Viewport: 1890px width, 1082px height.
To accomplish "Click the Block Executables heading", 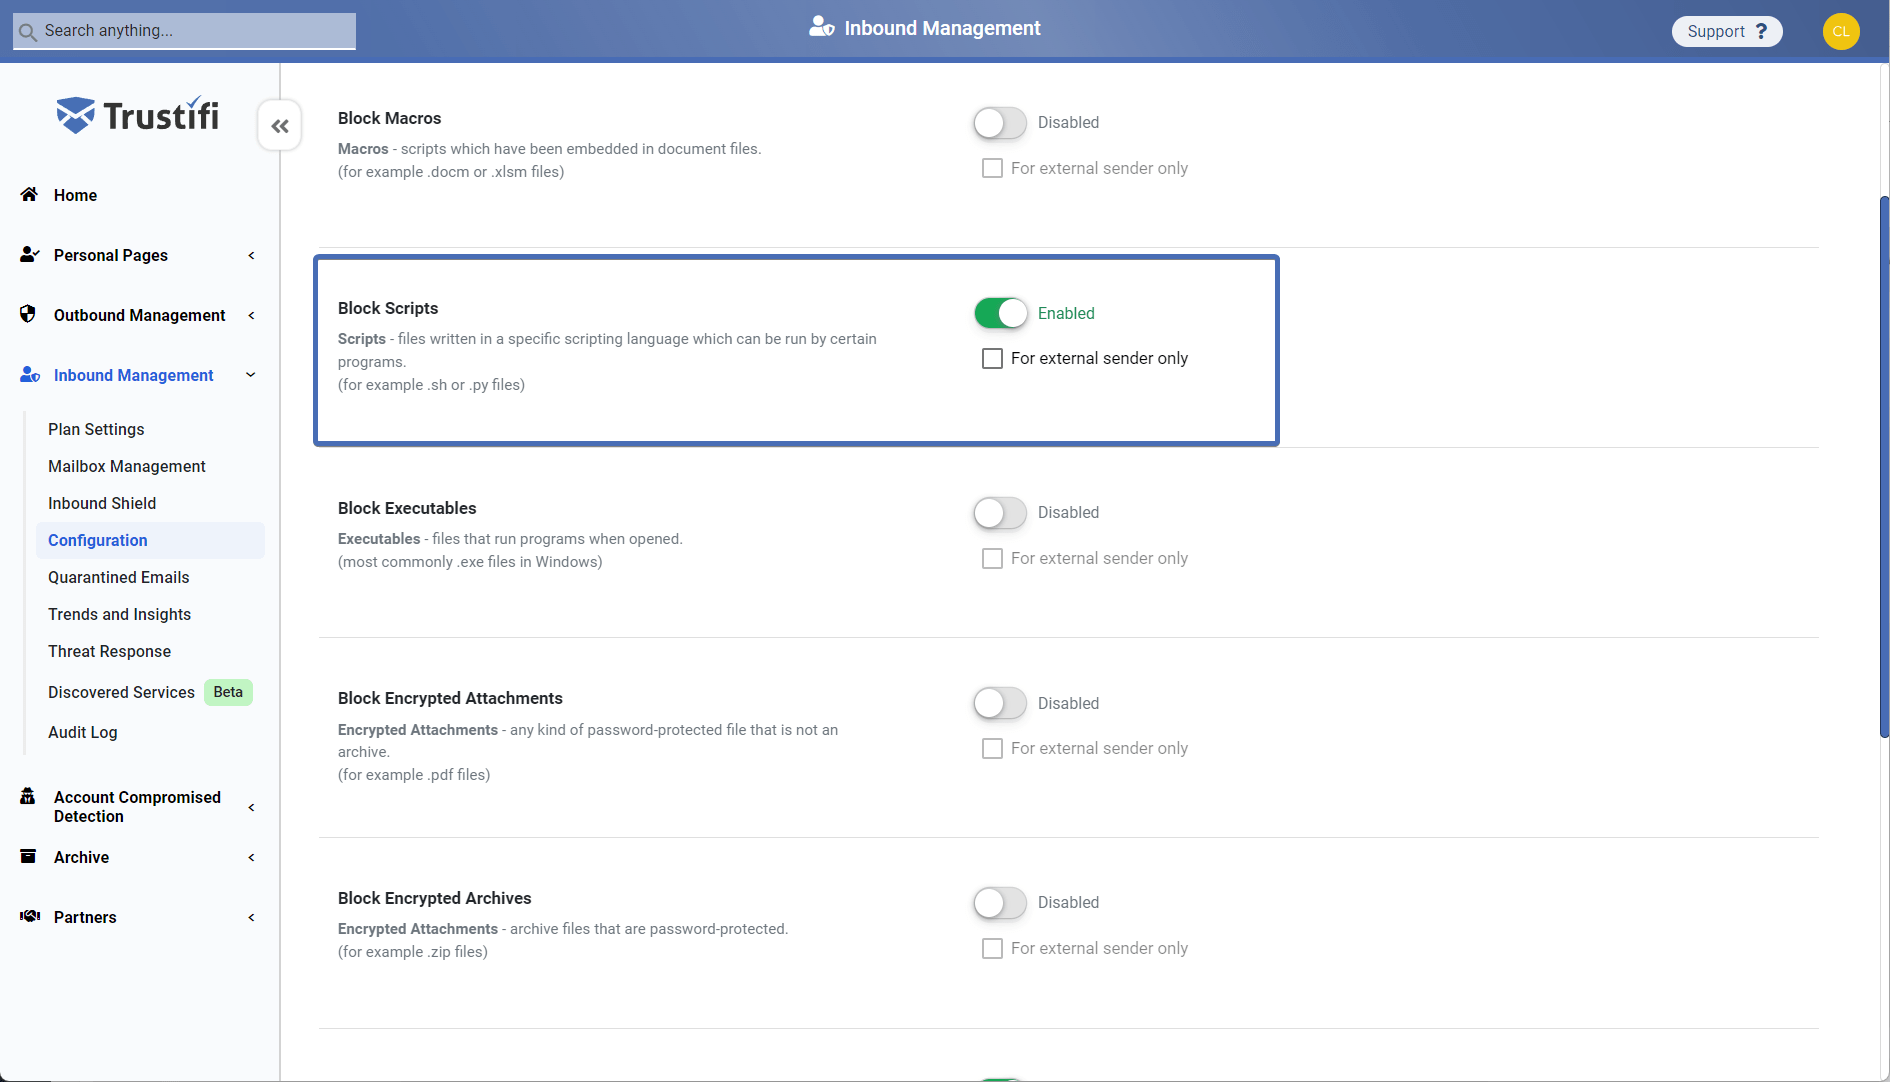I will 407,508.
